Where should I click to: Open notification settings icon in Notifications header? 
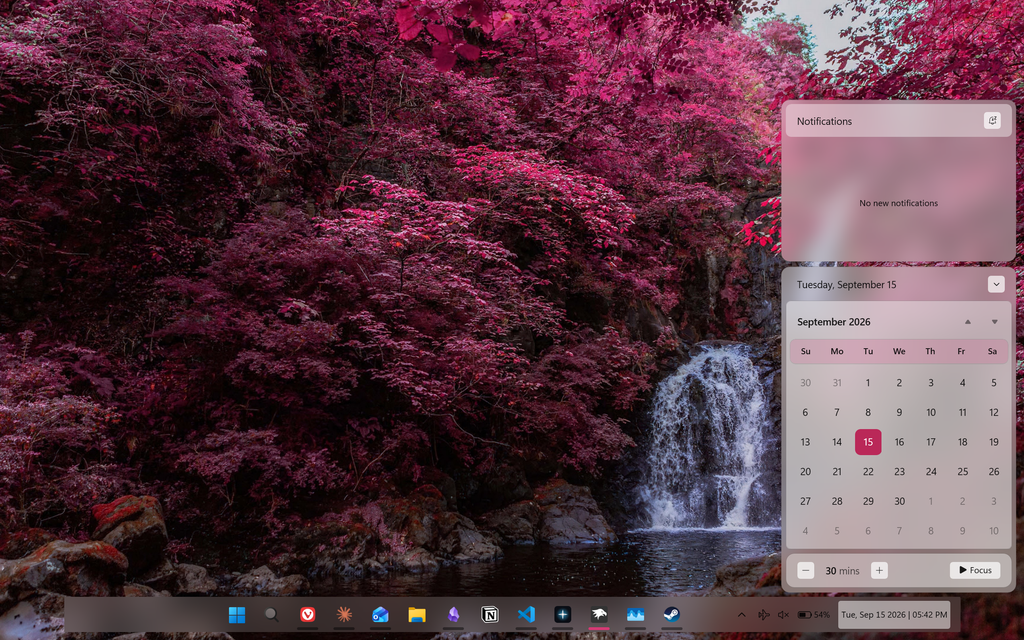[992, 121]
